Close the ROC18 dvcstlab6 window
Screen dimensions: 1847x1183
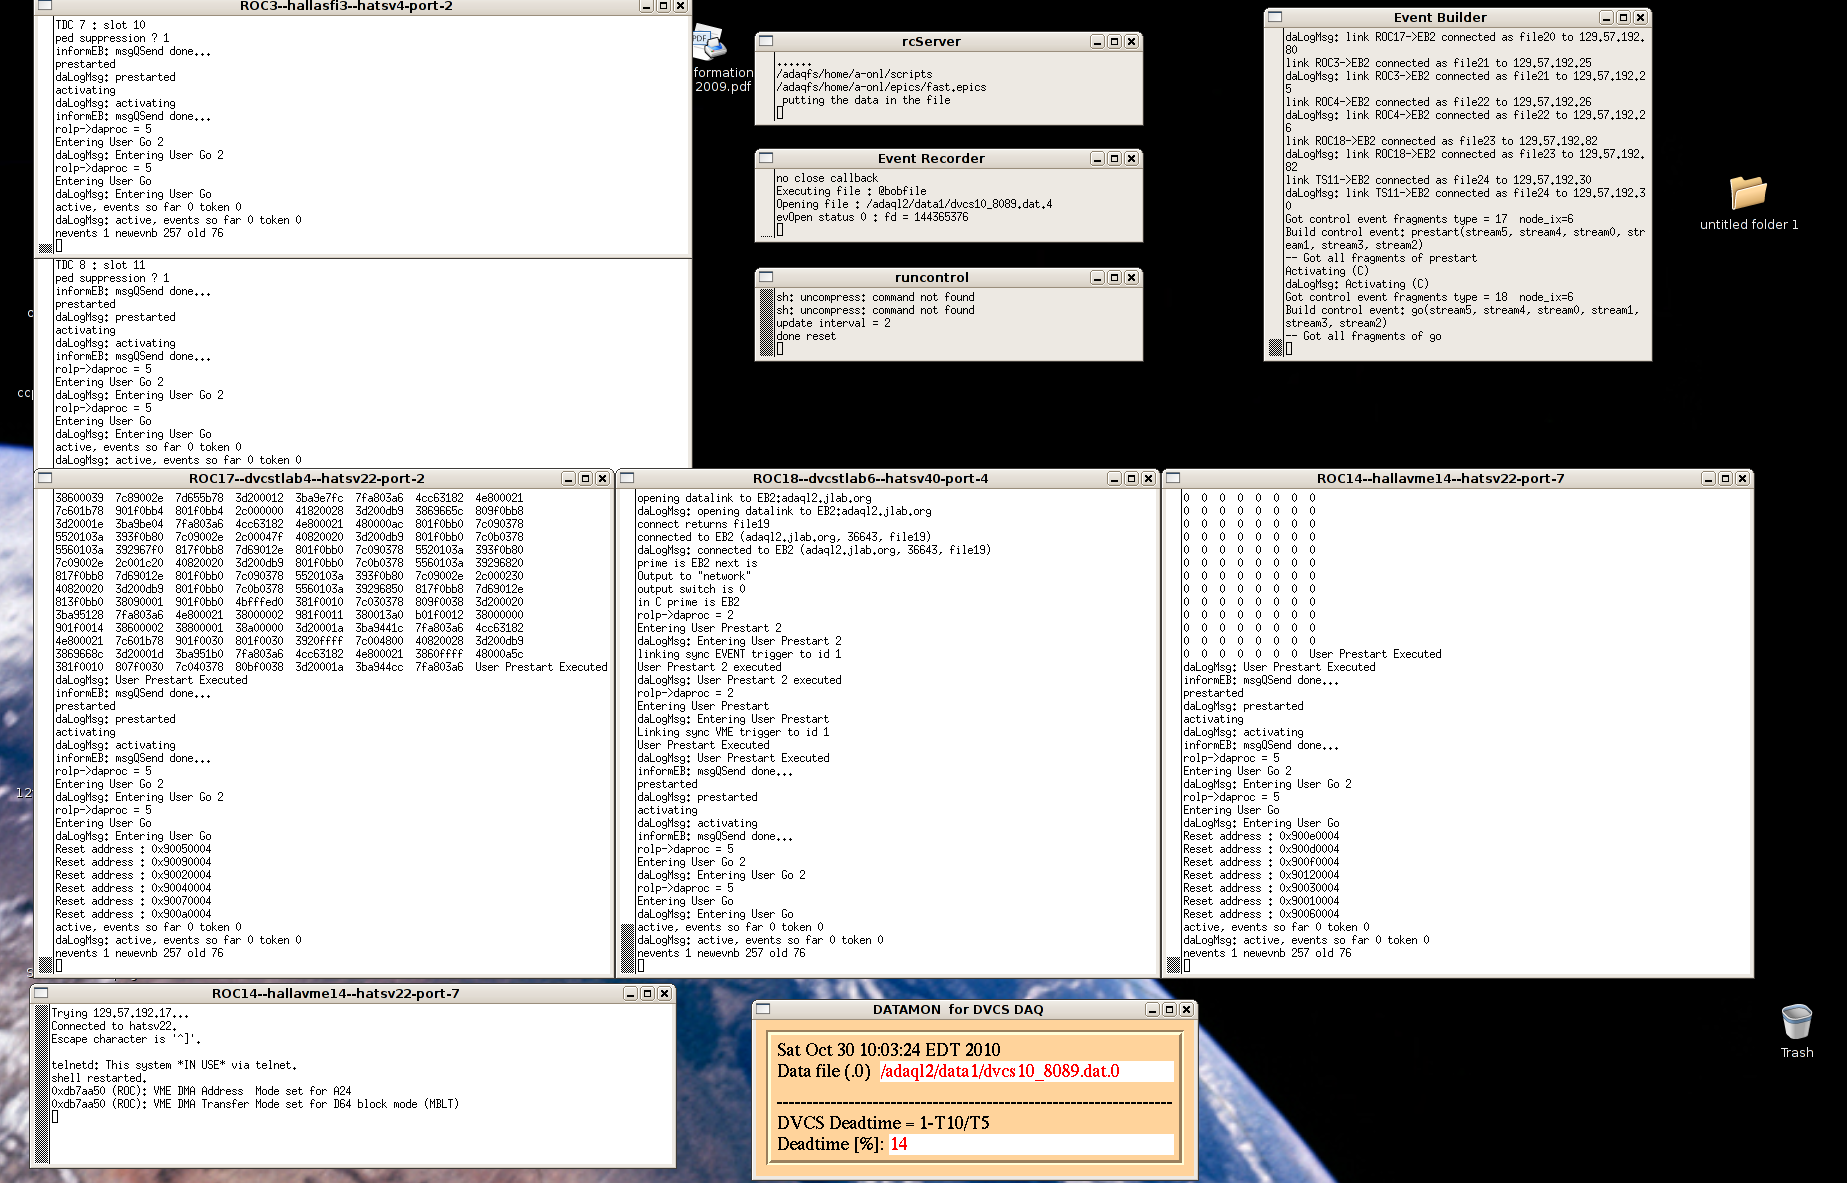coord(1148,479)
